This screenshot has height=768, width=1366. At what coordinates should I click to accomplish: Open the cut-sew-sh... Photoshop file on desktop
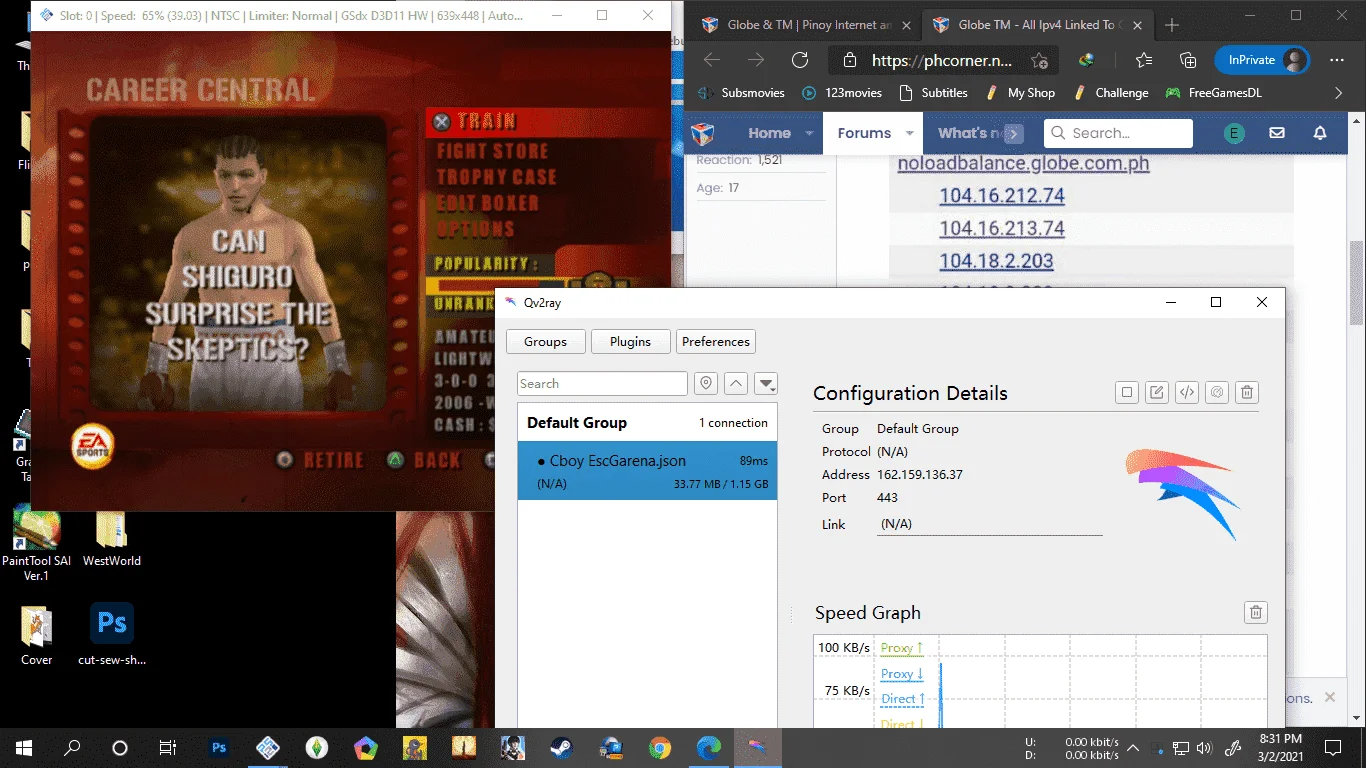[x=111, y=634]
